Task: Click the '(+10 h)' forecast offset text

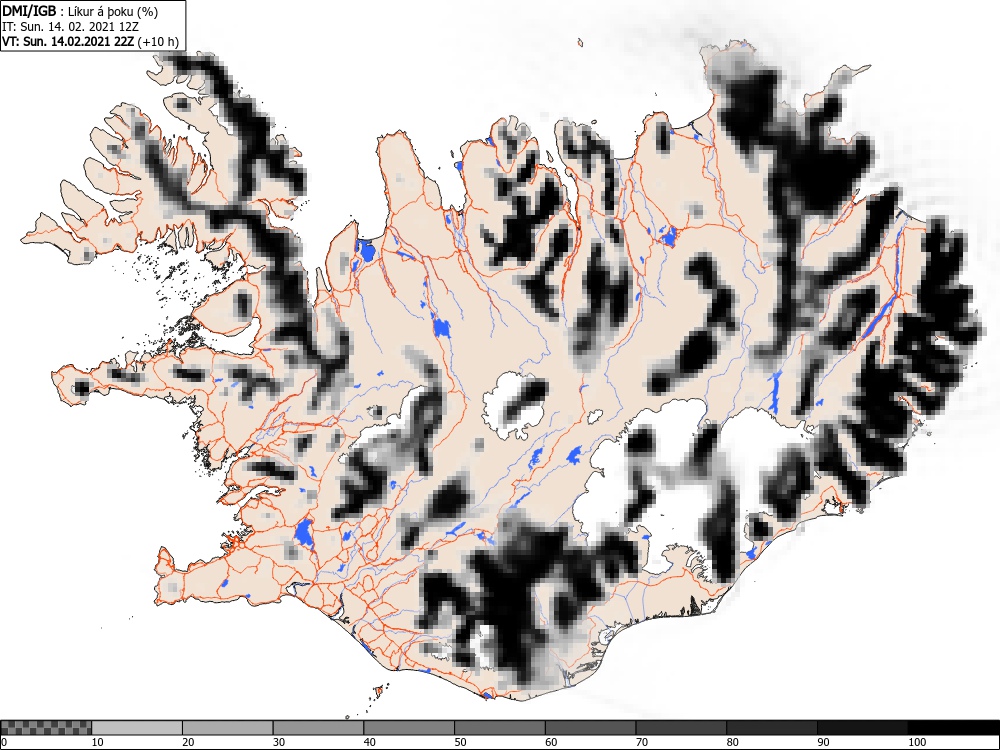Action: click(158, 42)
